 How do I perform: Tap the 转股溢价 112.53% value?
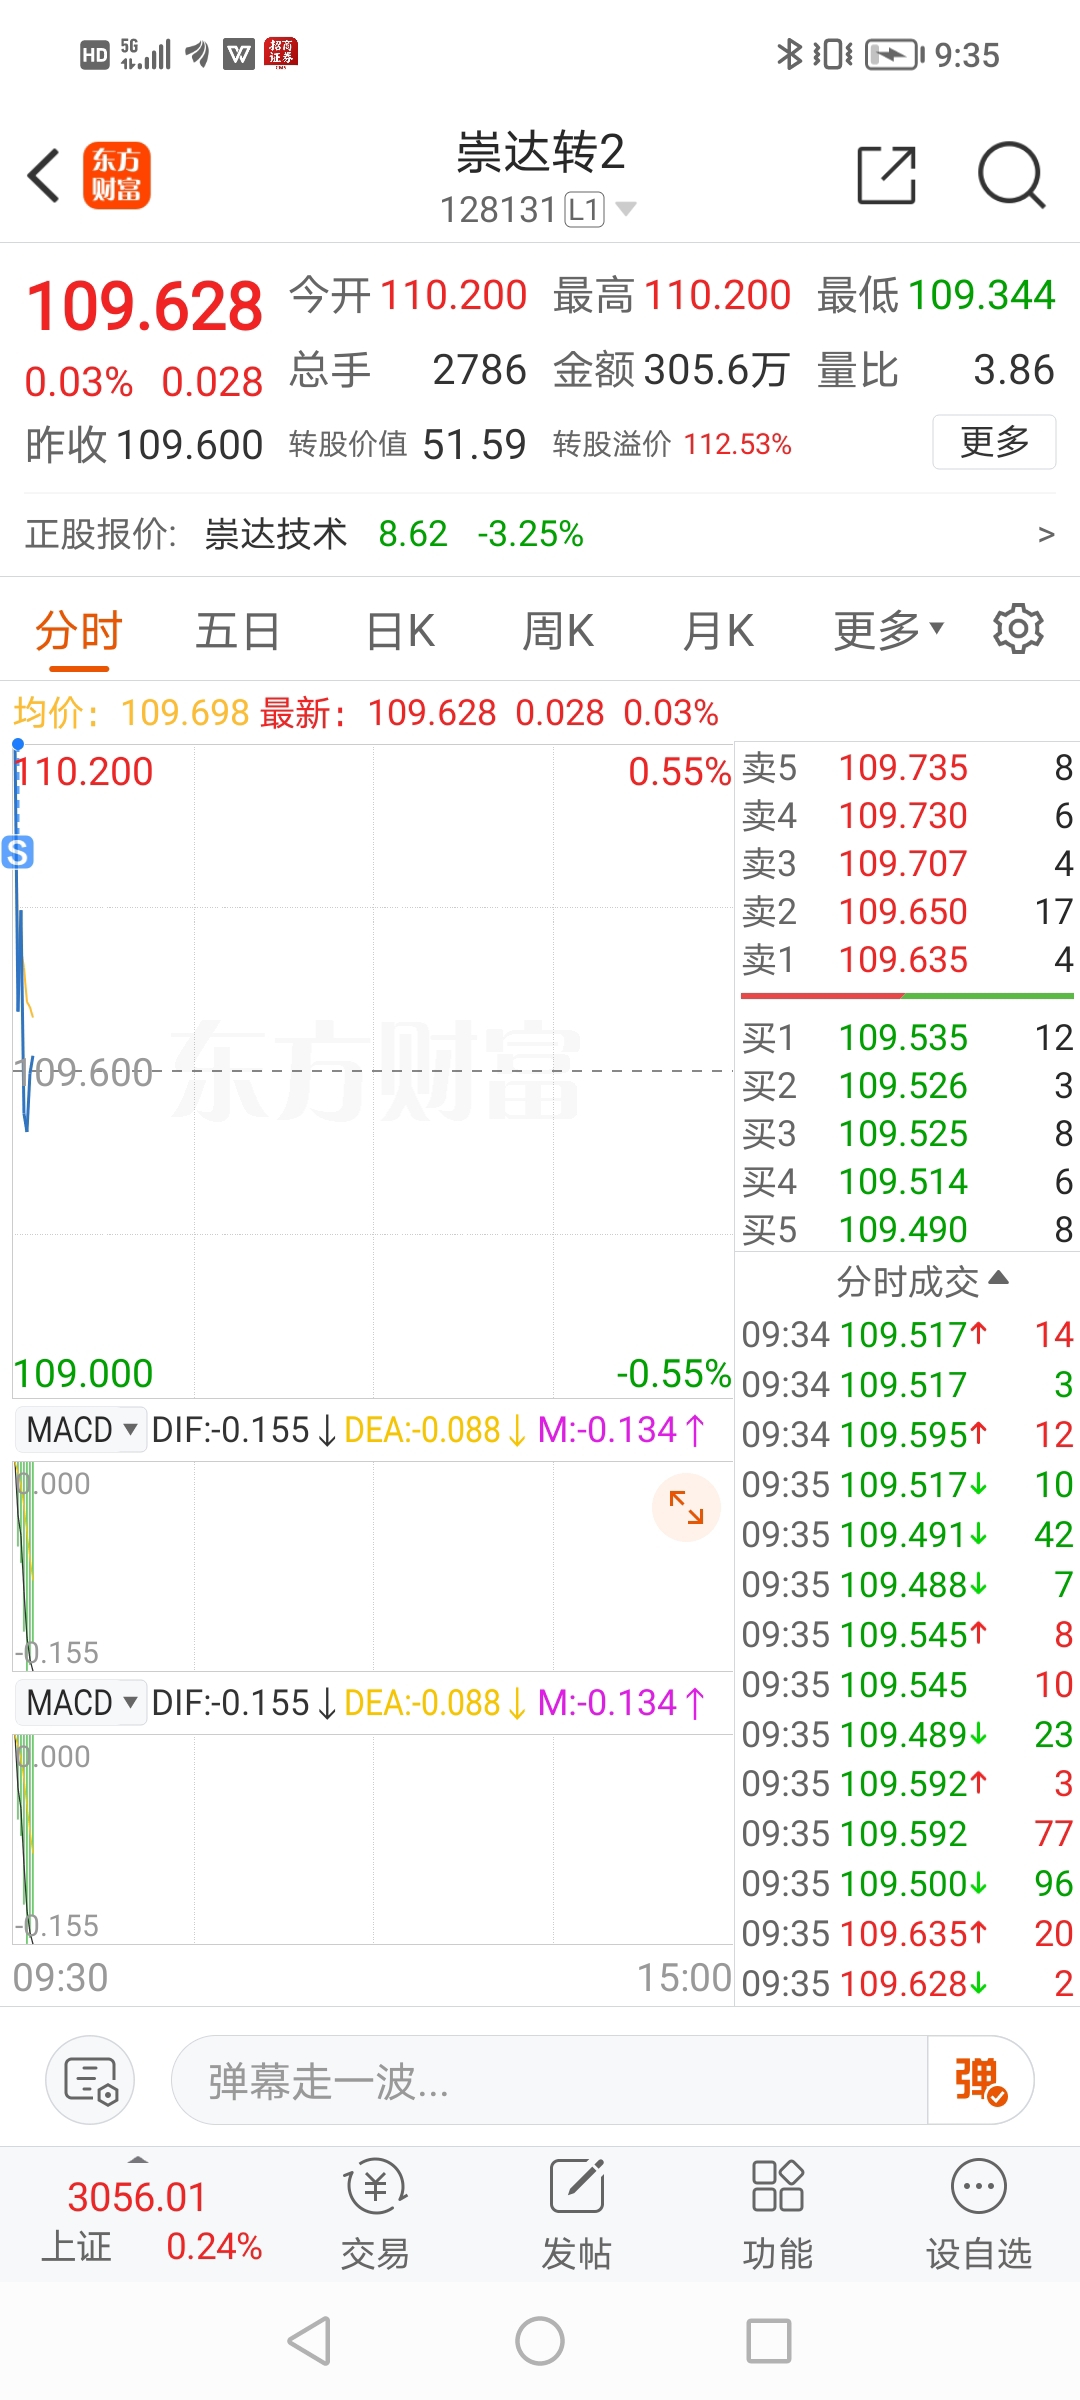[x=738, y=444]
